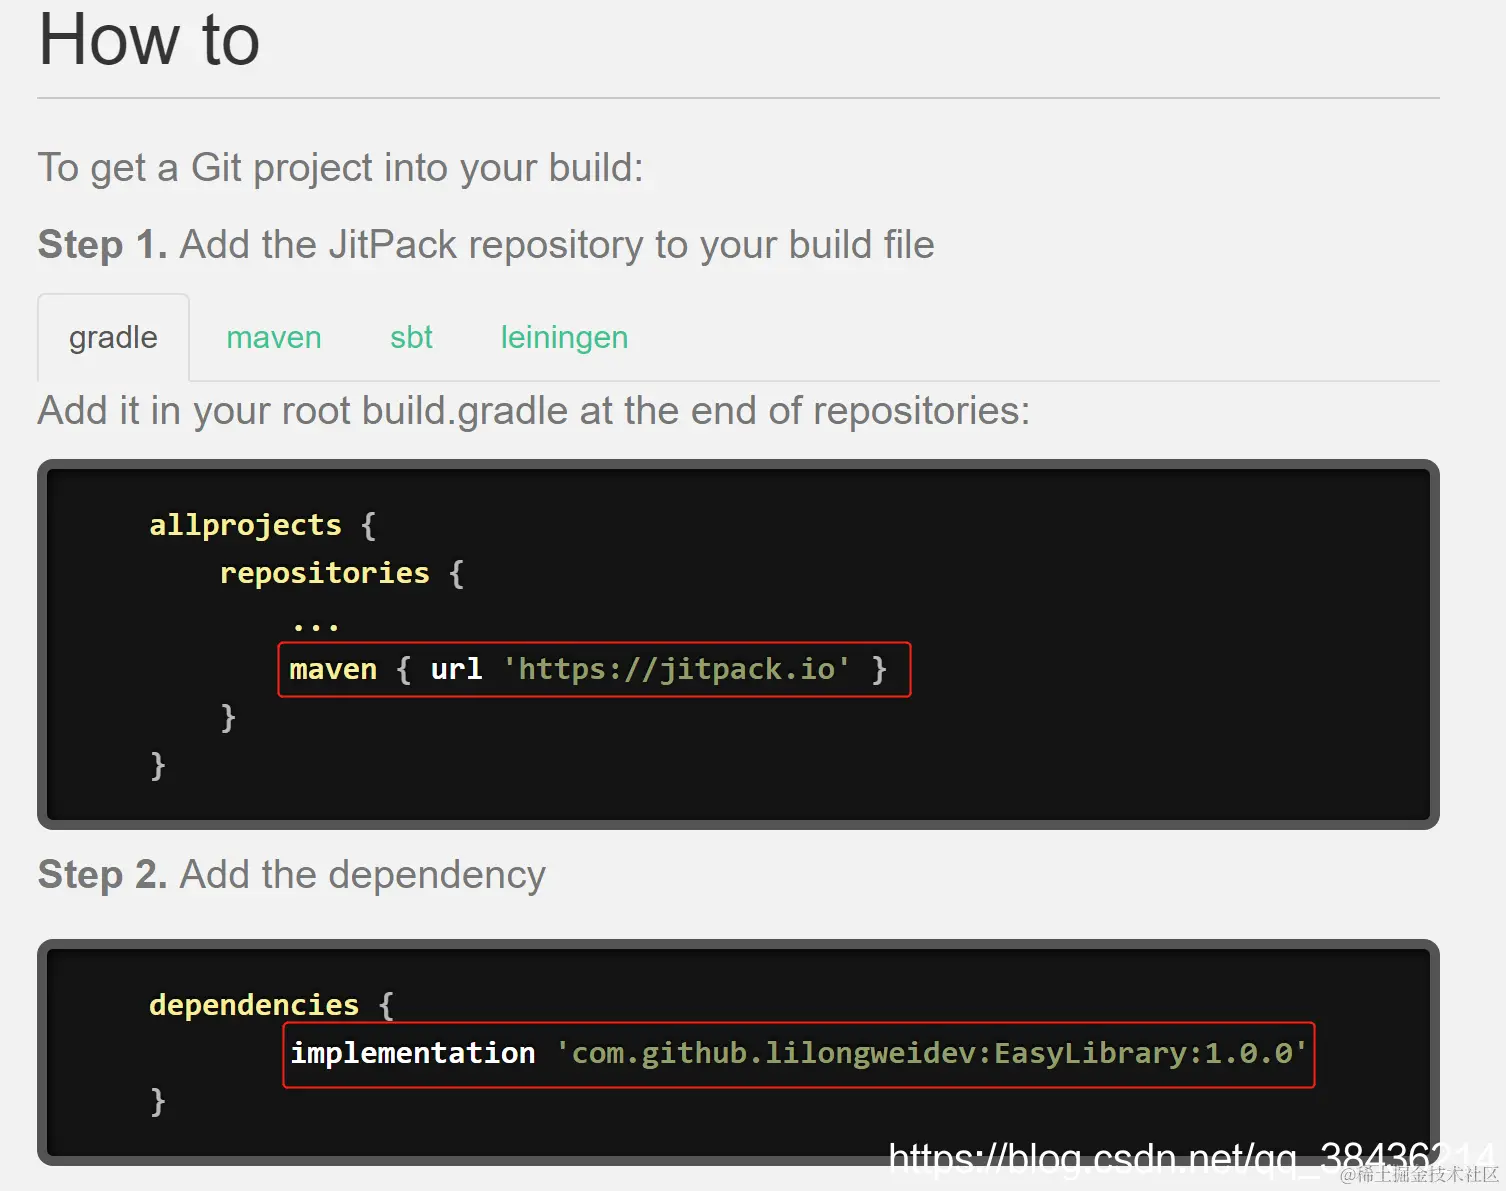Click the 'allprojects {' code line
Viewport: 1506px width, 1191px height.
(x=262, y=525)
